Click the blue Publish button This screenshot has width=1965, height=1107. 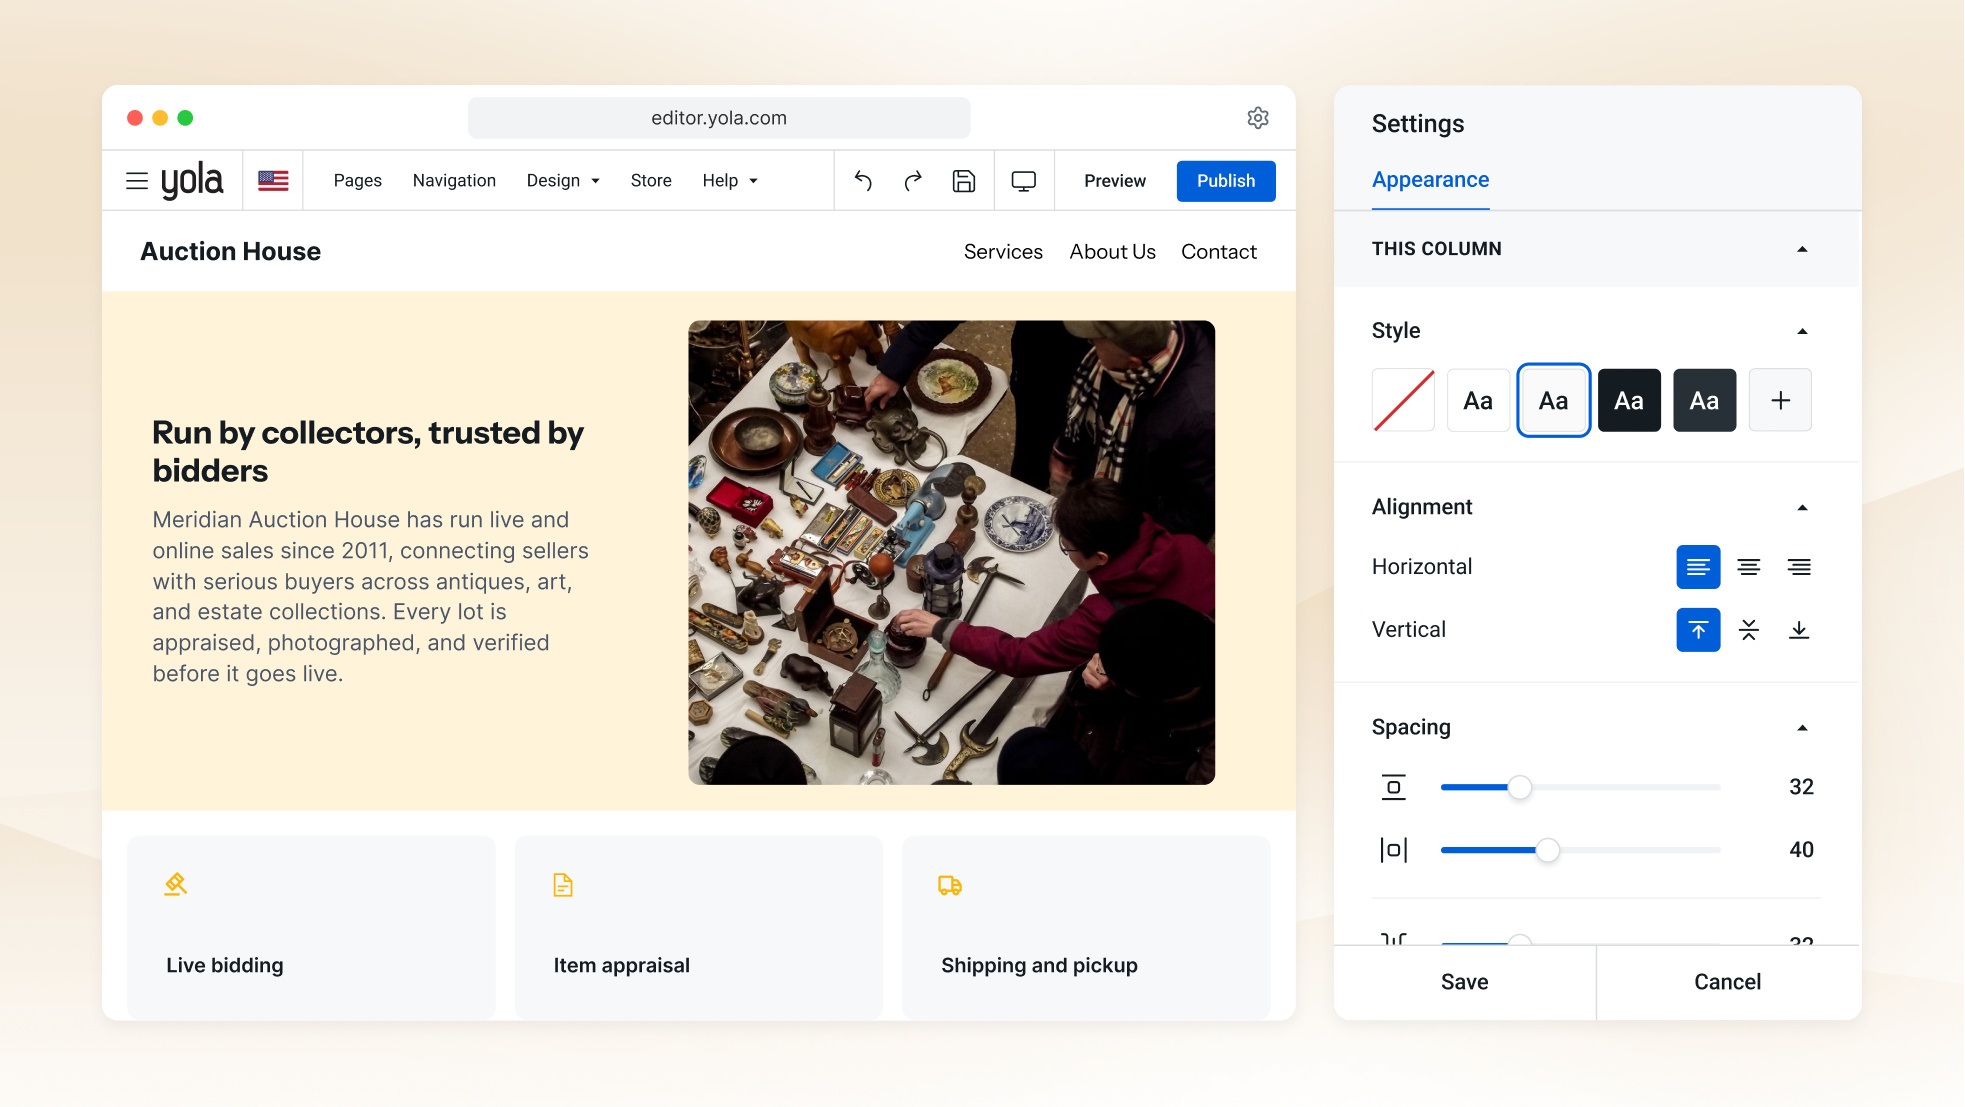coord(1226,181)
